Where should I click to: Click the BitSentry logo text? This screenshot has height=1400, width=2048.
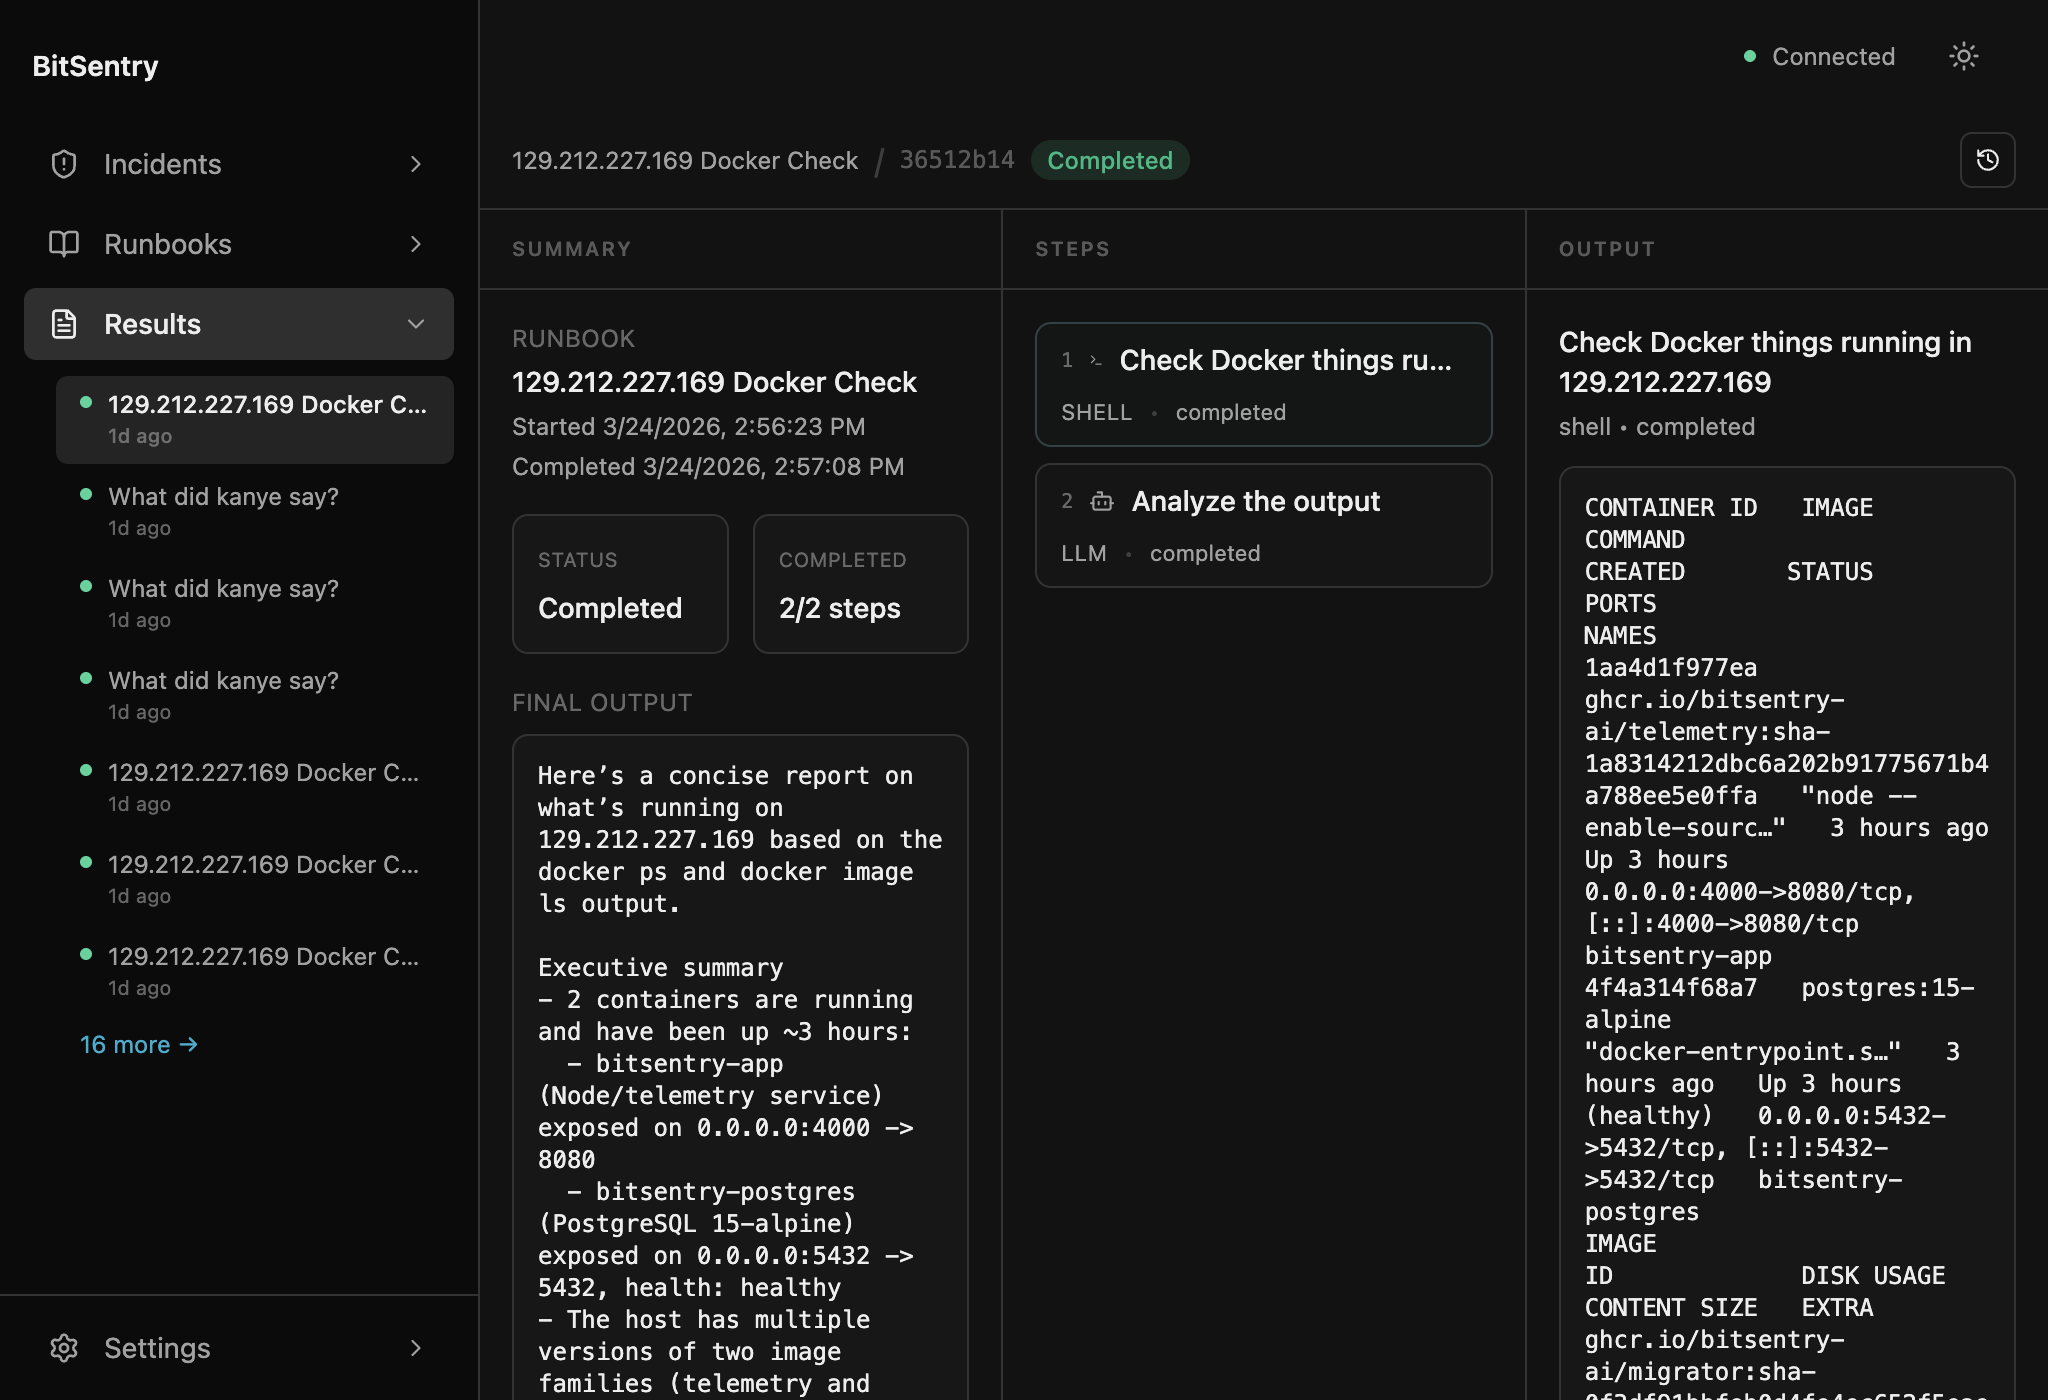(95, 66)
